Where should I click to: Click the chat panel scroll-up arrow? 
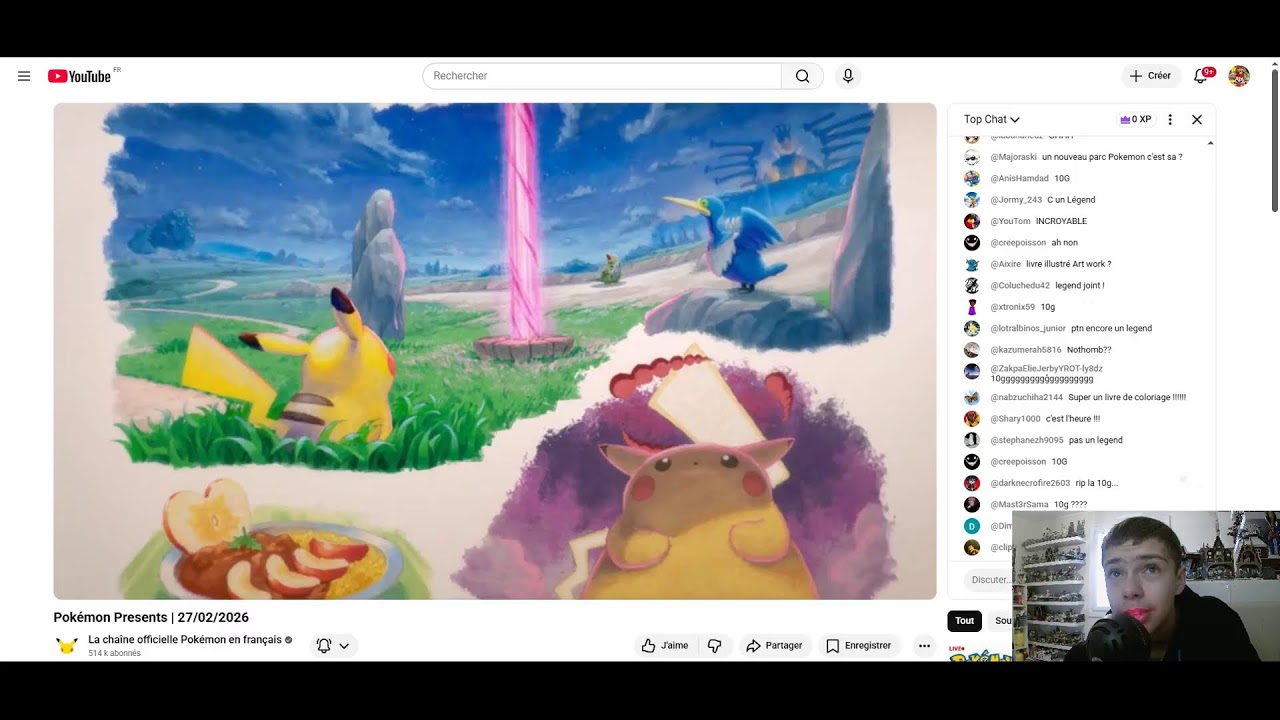[1211, 144]
